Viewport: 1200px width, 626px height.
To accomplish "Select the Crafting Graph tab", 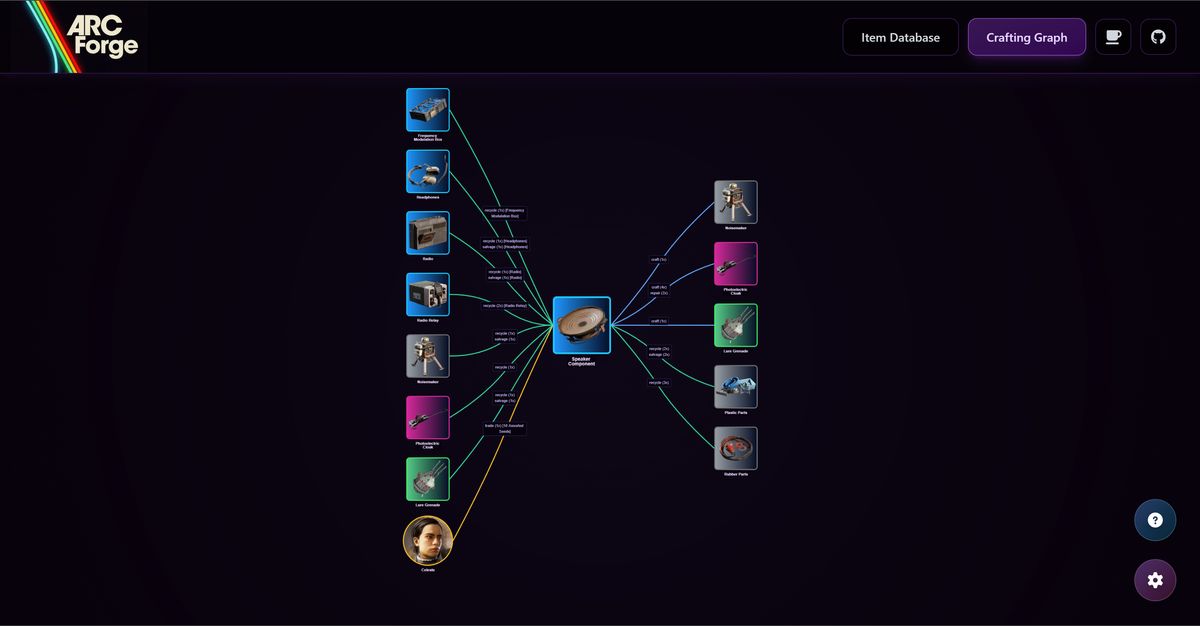I will pyautogui.click(x=1027, y=37).
